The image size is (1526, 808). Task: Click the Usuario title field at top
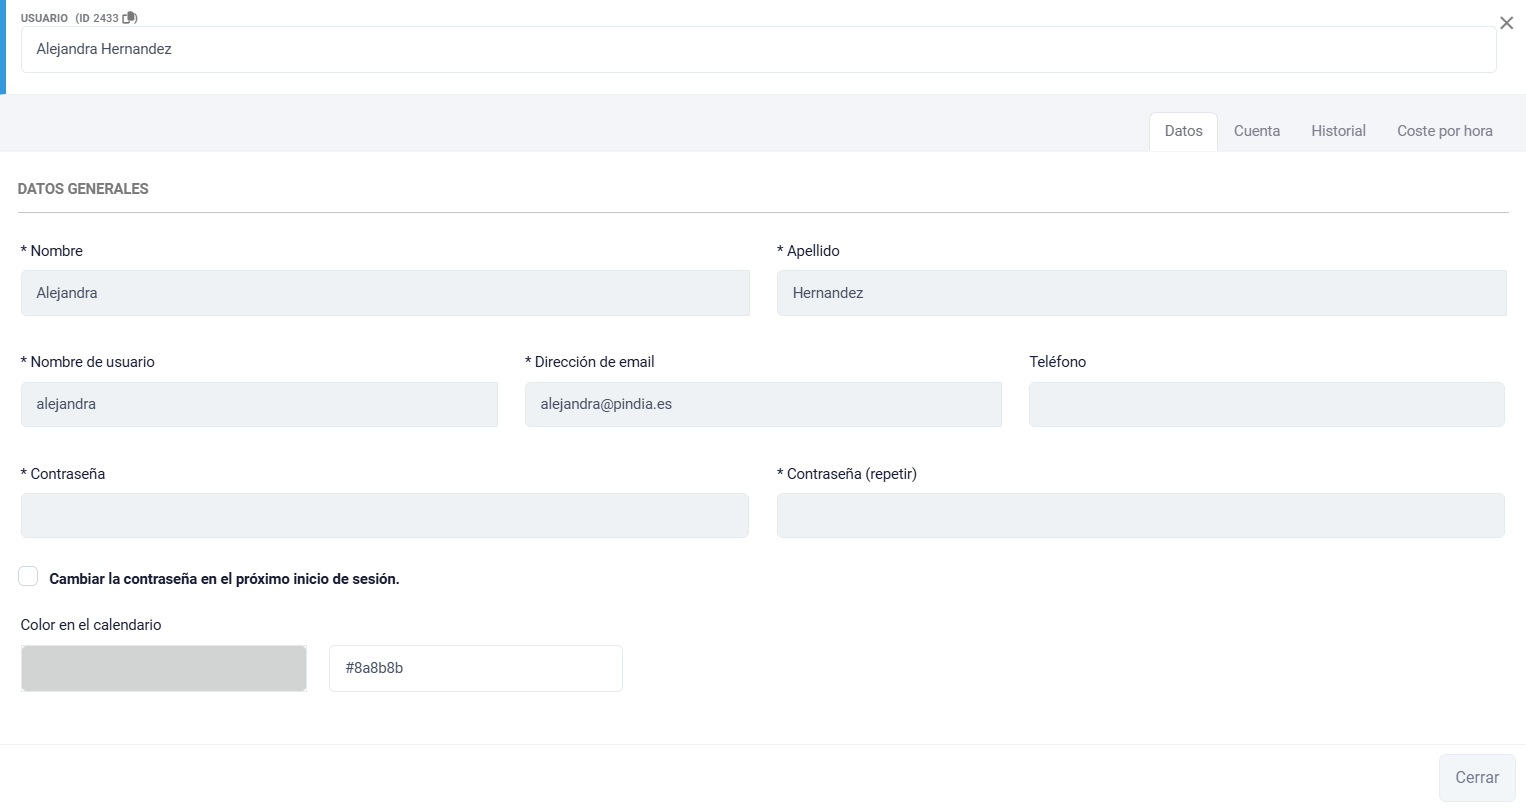(x=758, y=49)
